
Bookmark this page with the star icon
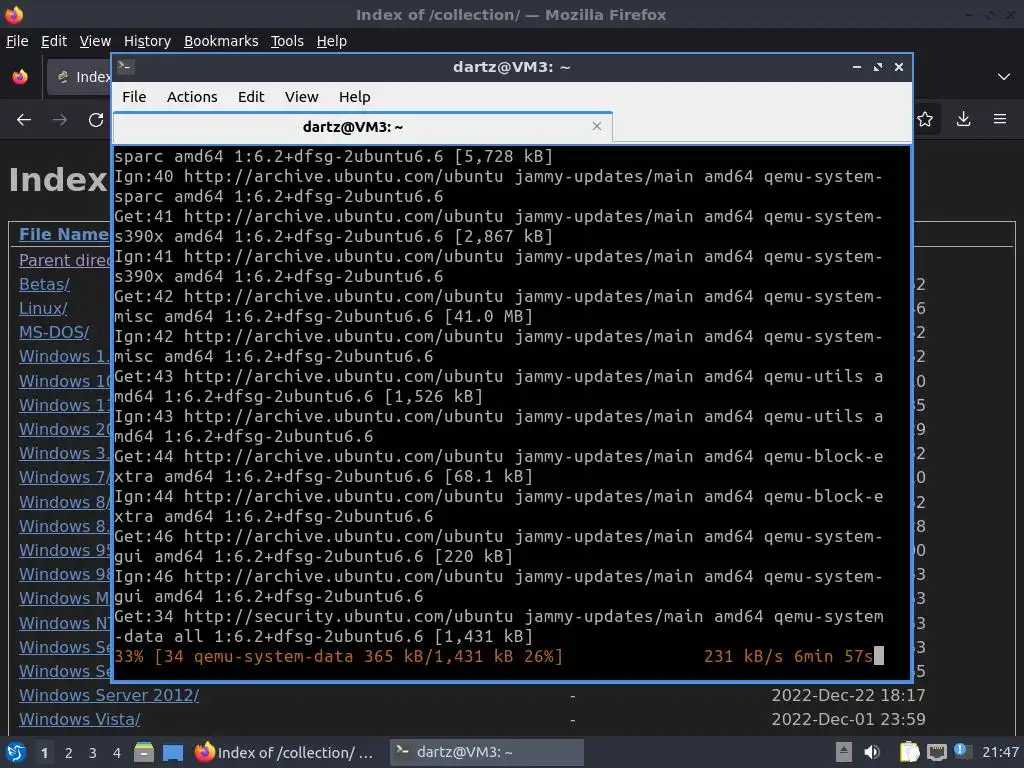925,119
